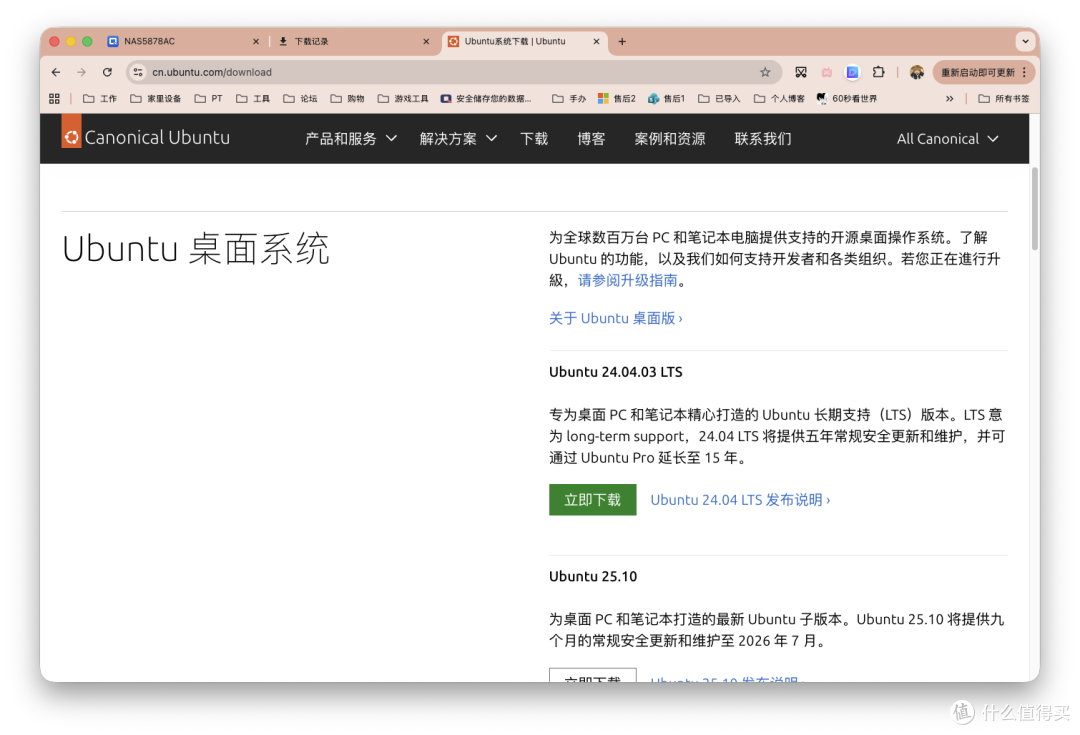Open the Chrome profile avatar
The image size is (1080, 735).
(917, 72)
